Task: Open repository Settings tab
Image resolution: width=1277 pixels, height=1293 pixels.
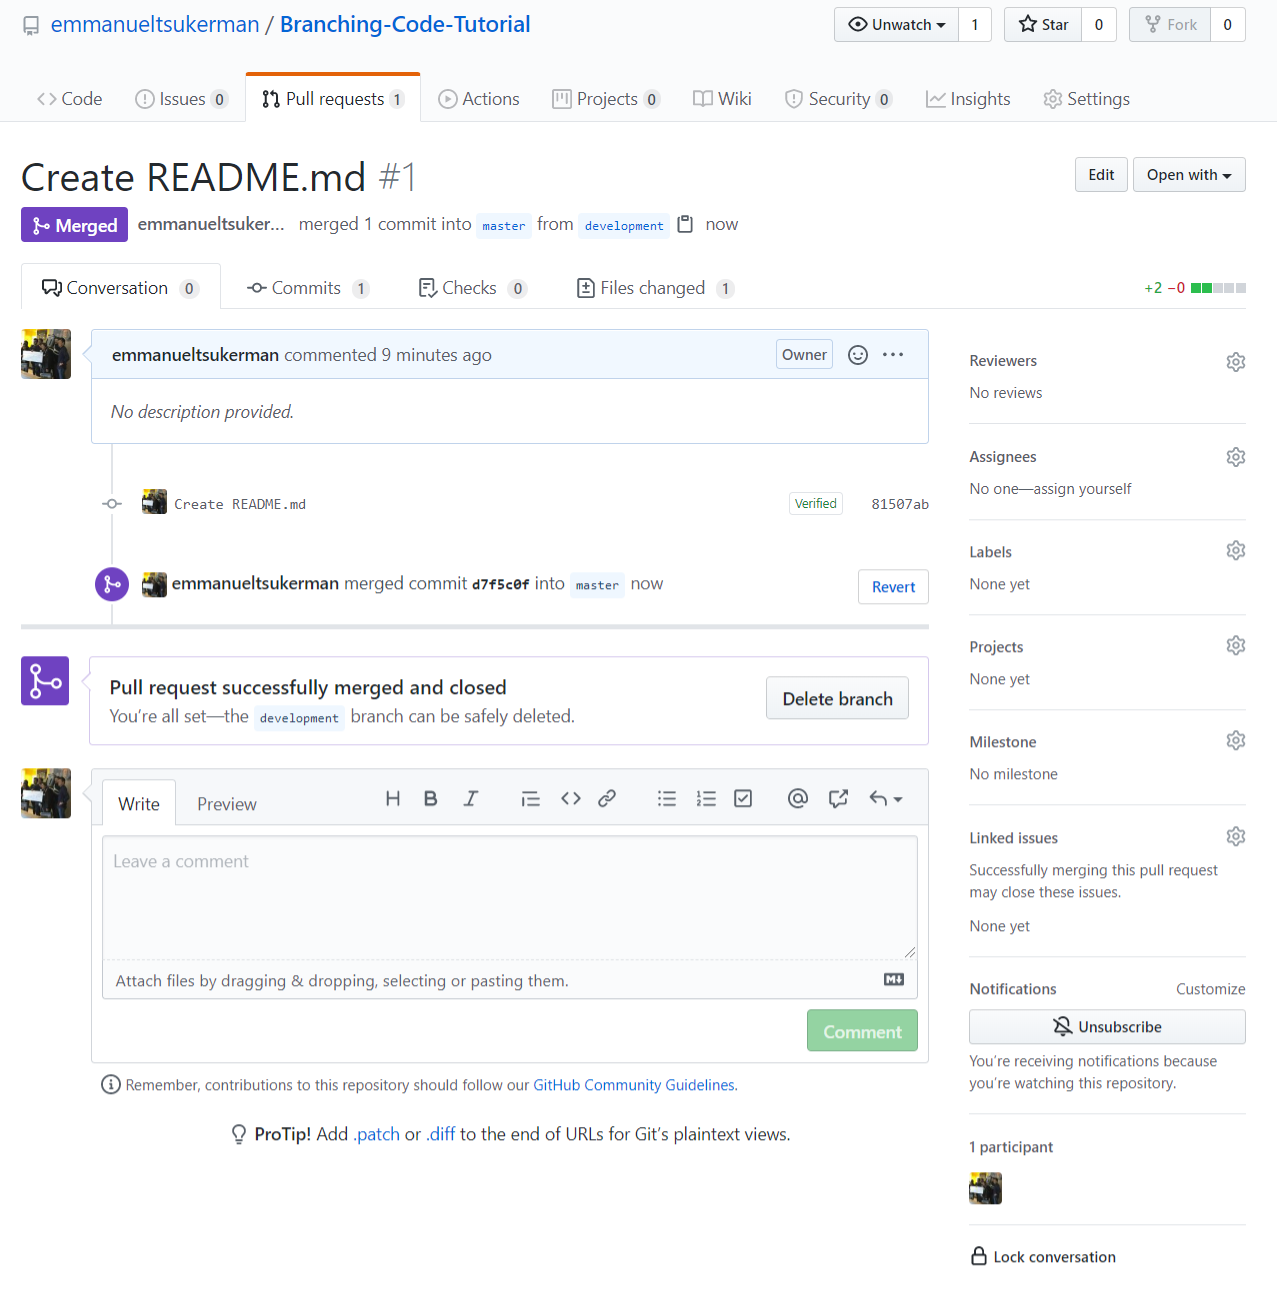Action: 1086,99
